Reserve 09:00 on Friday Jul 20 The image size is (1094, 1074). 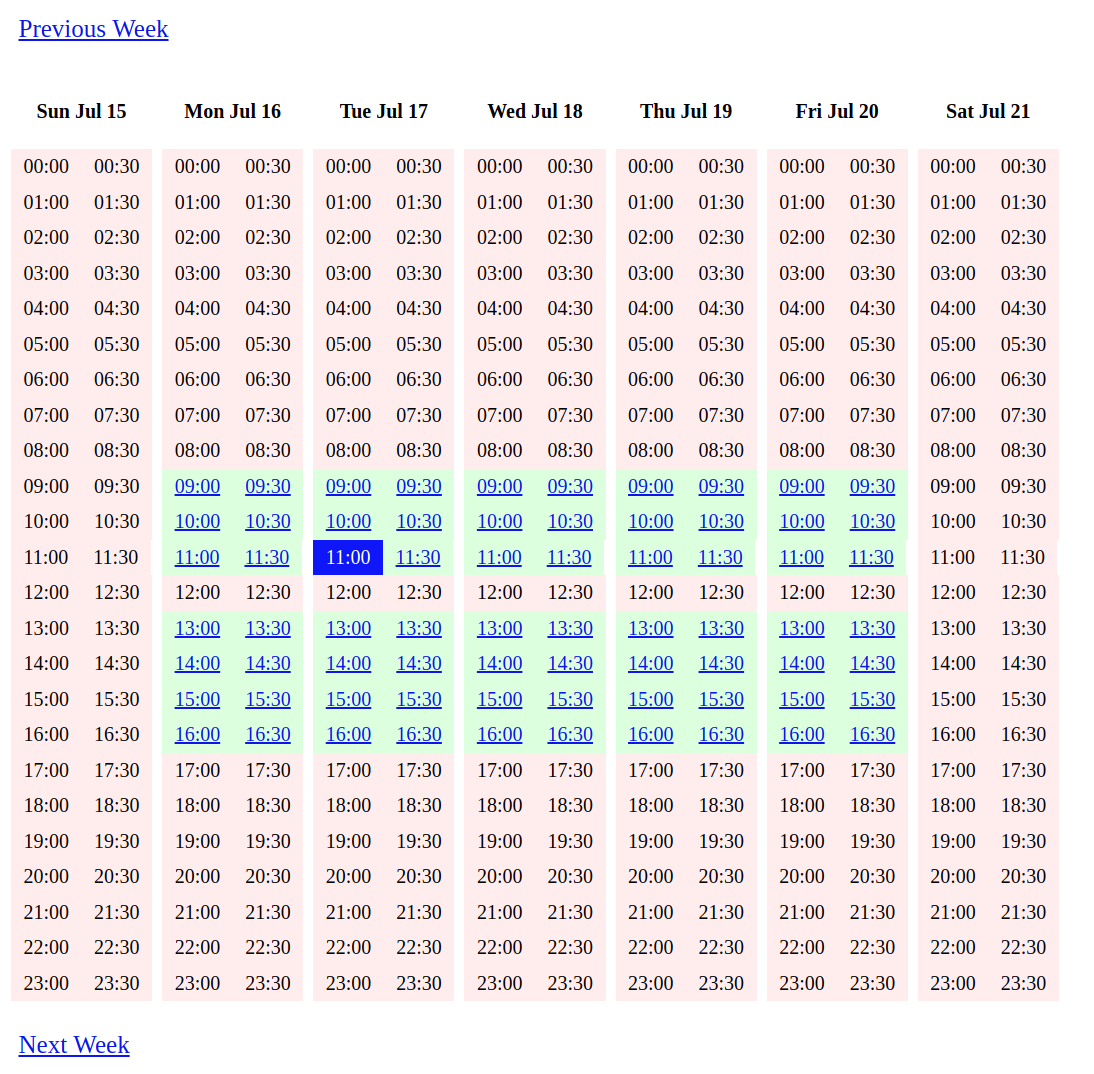click(801, 486)
